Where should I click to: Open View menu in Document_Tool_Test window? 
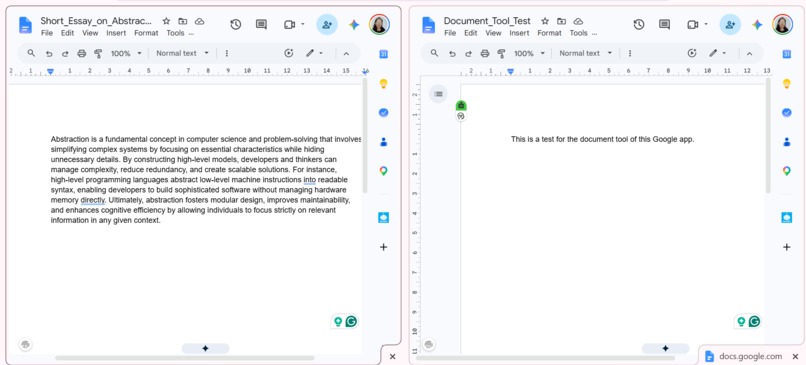pos(493,33)
